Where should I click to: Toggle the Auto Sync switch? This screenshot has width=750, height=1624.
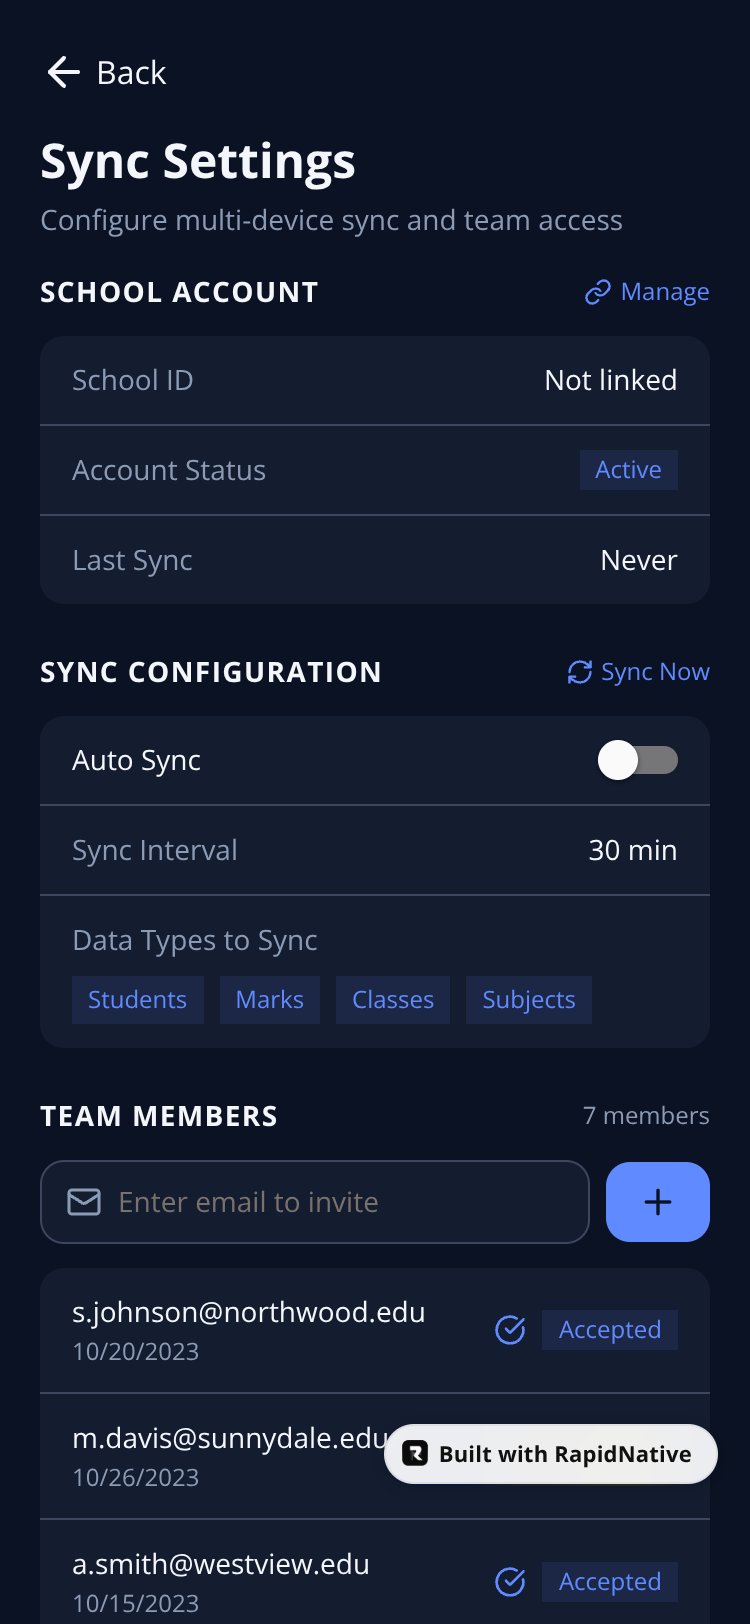pos(638,760)
